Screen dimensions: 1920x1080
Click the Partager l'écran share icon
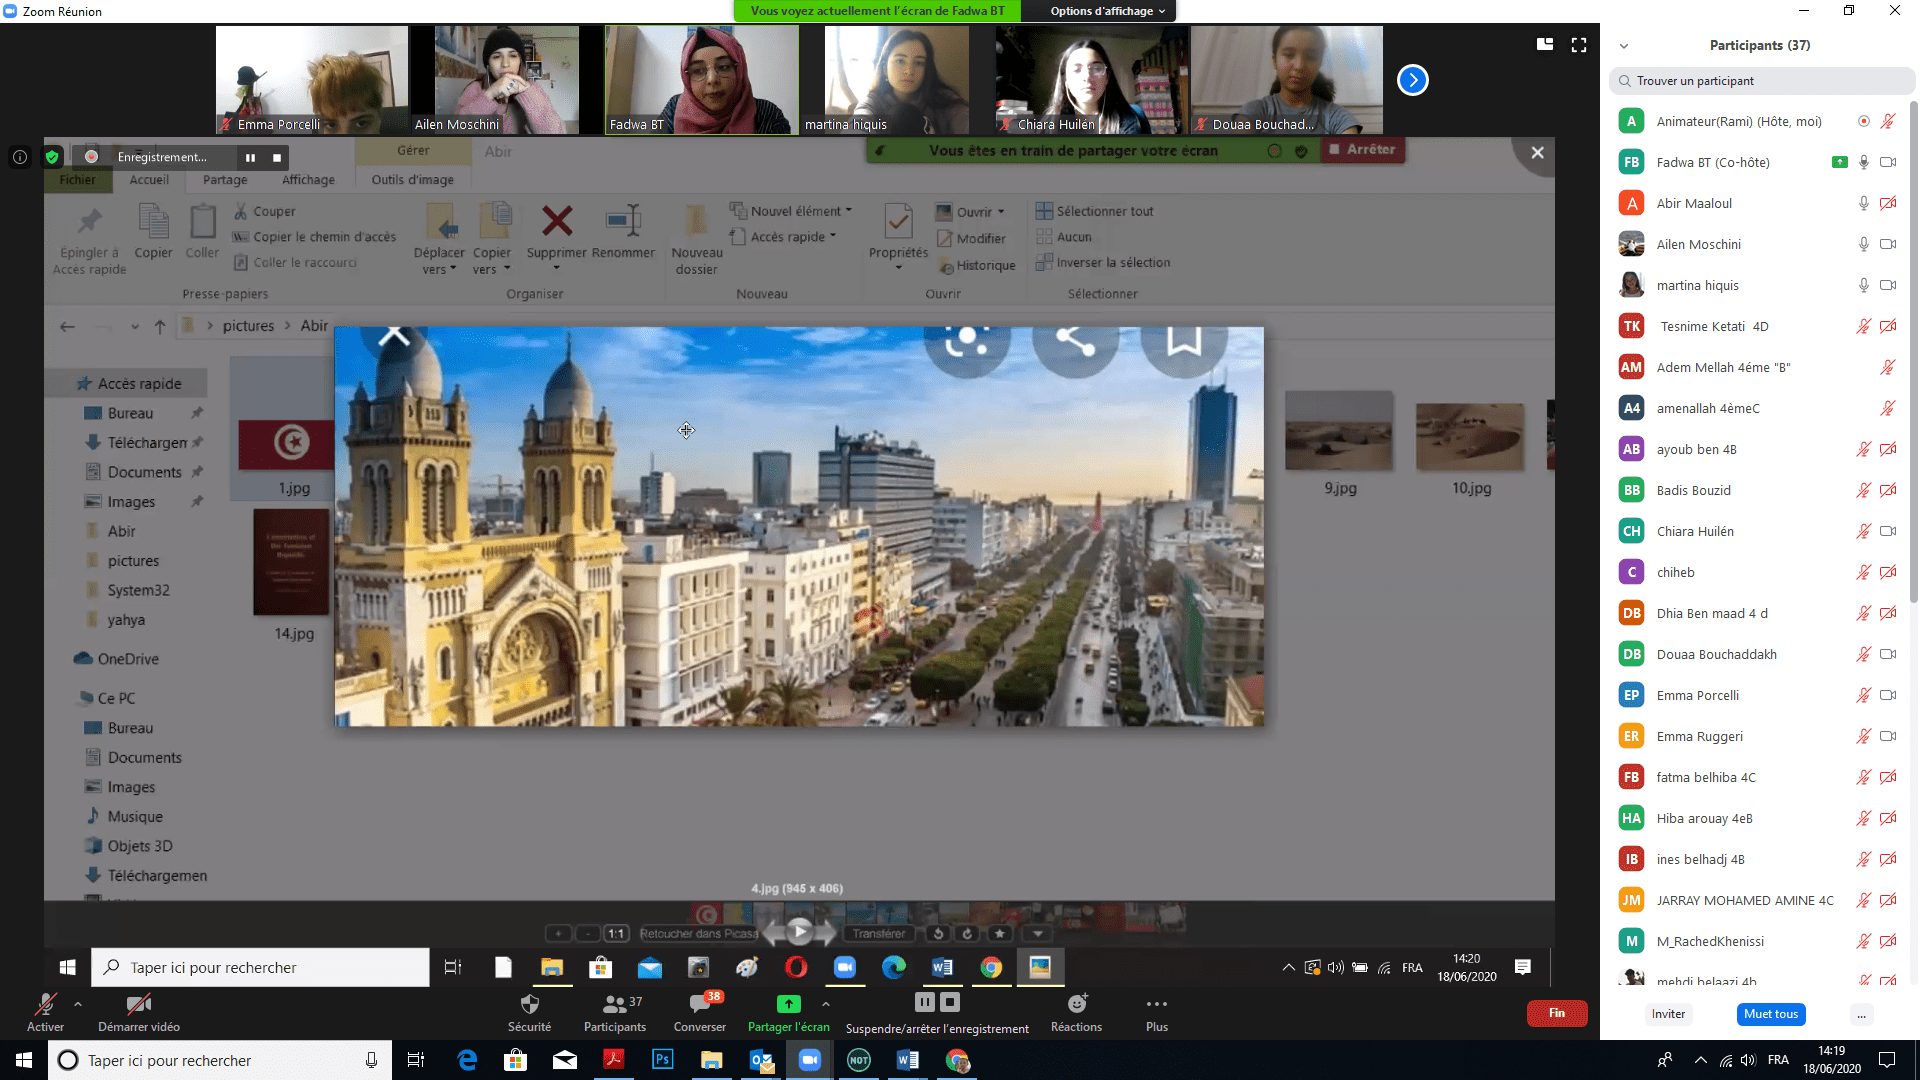pos(788,1005)
